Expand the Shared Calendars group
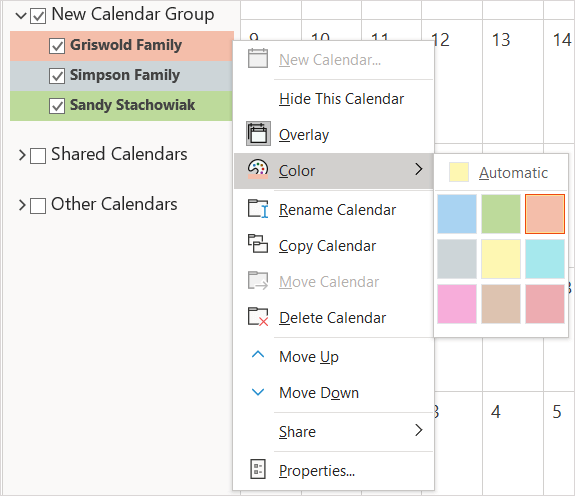575x496 pixels. pyautogui.click(x=22, y=155)
